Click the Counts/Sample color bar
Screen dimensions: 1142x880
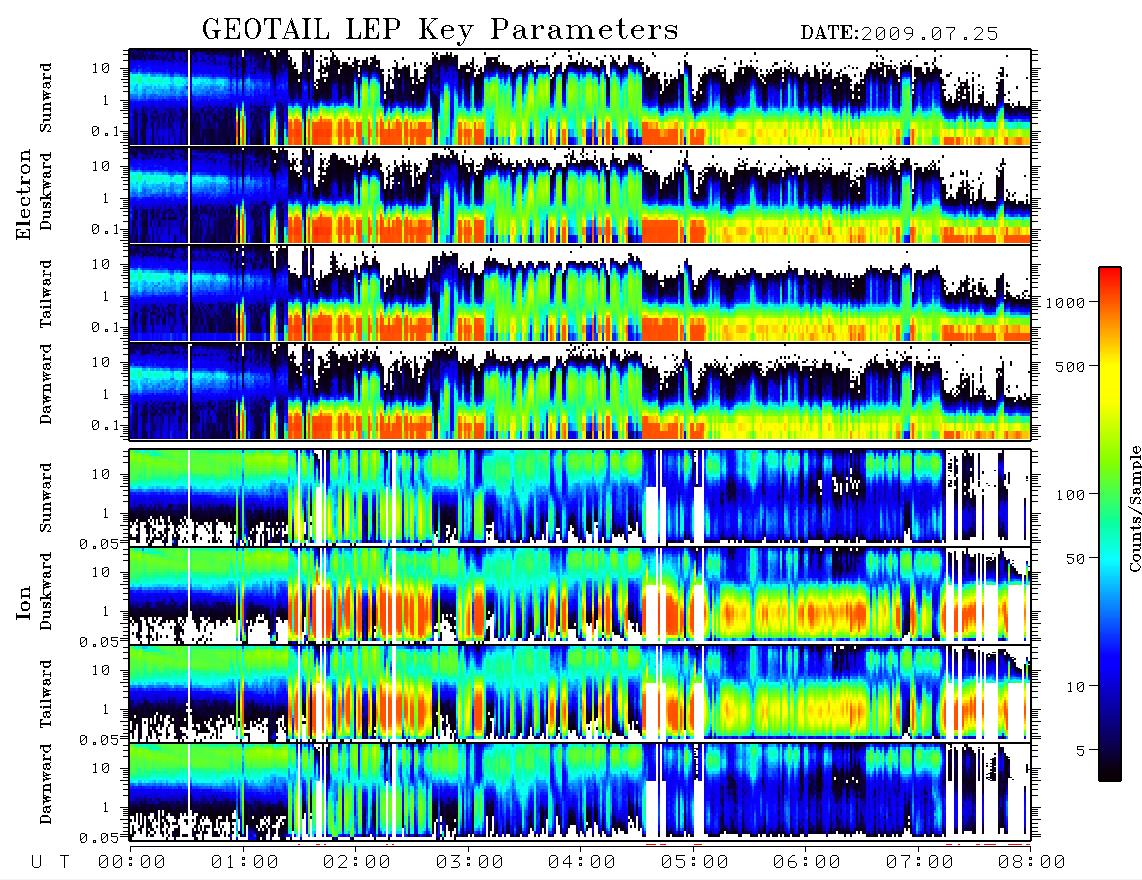[1110, 524]
